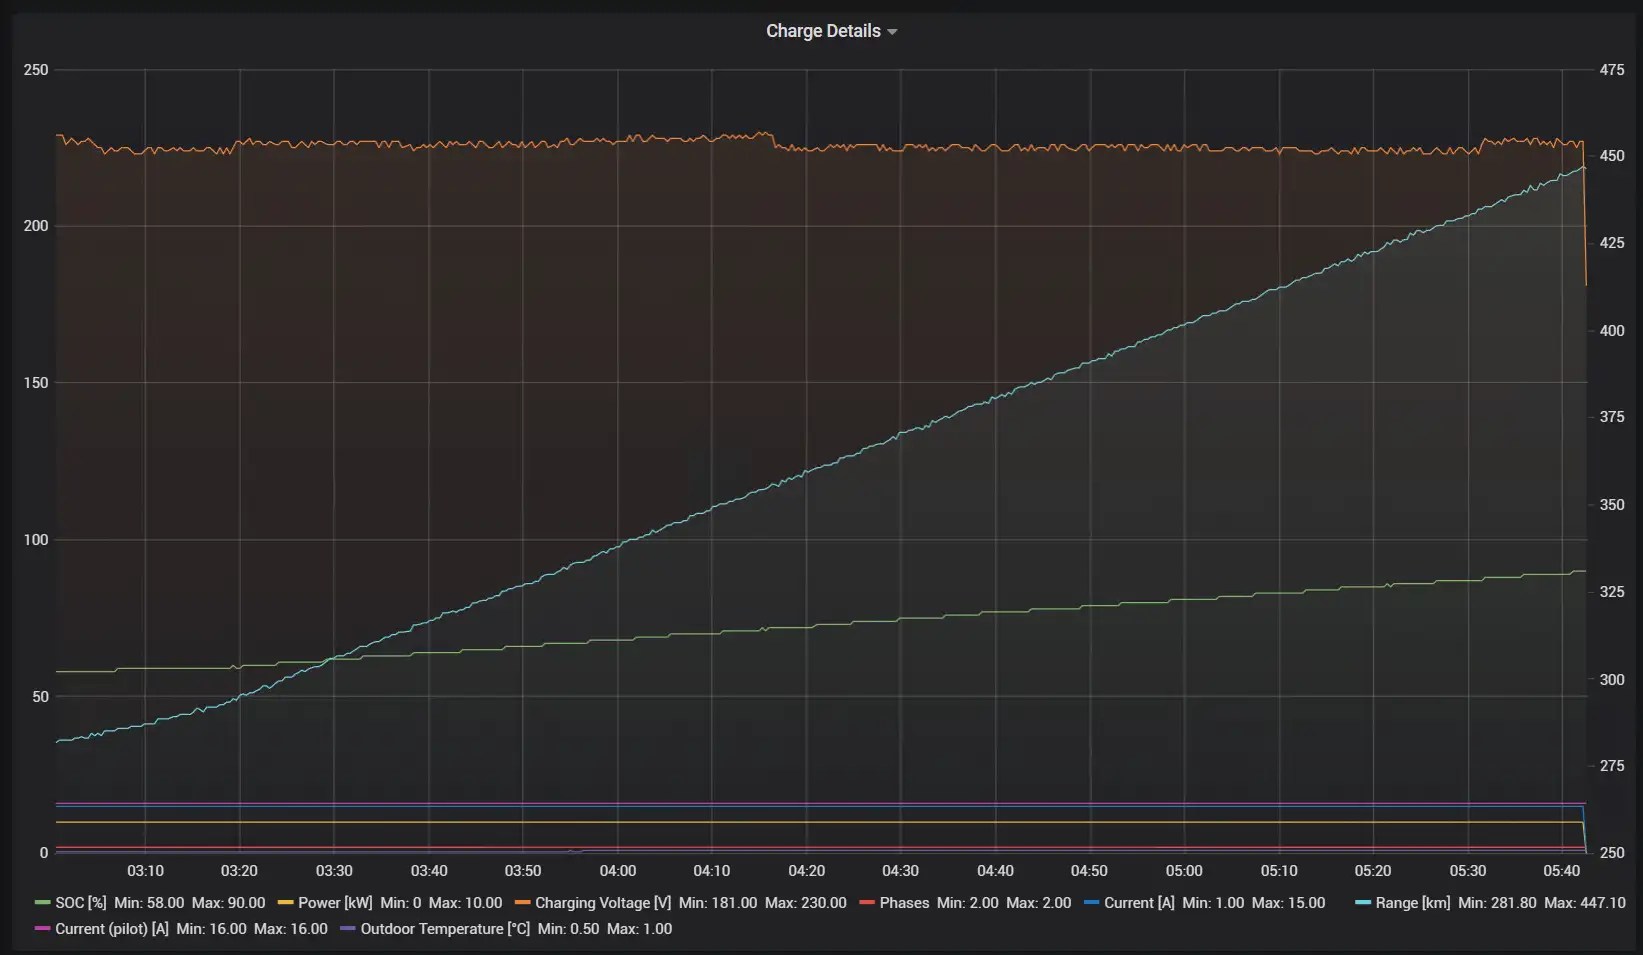Click the Power [kW] legend color indicator
1643x955 pixels.
(285, 903)
